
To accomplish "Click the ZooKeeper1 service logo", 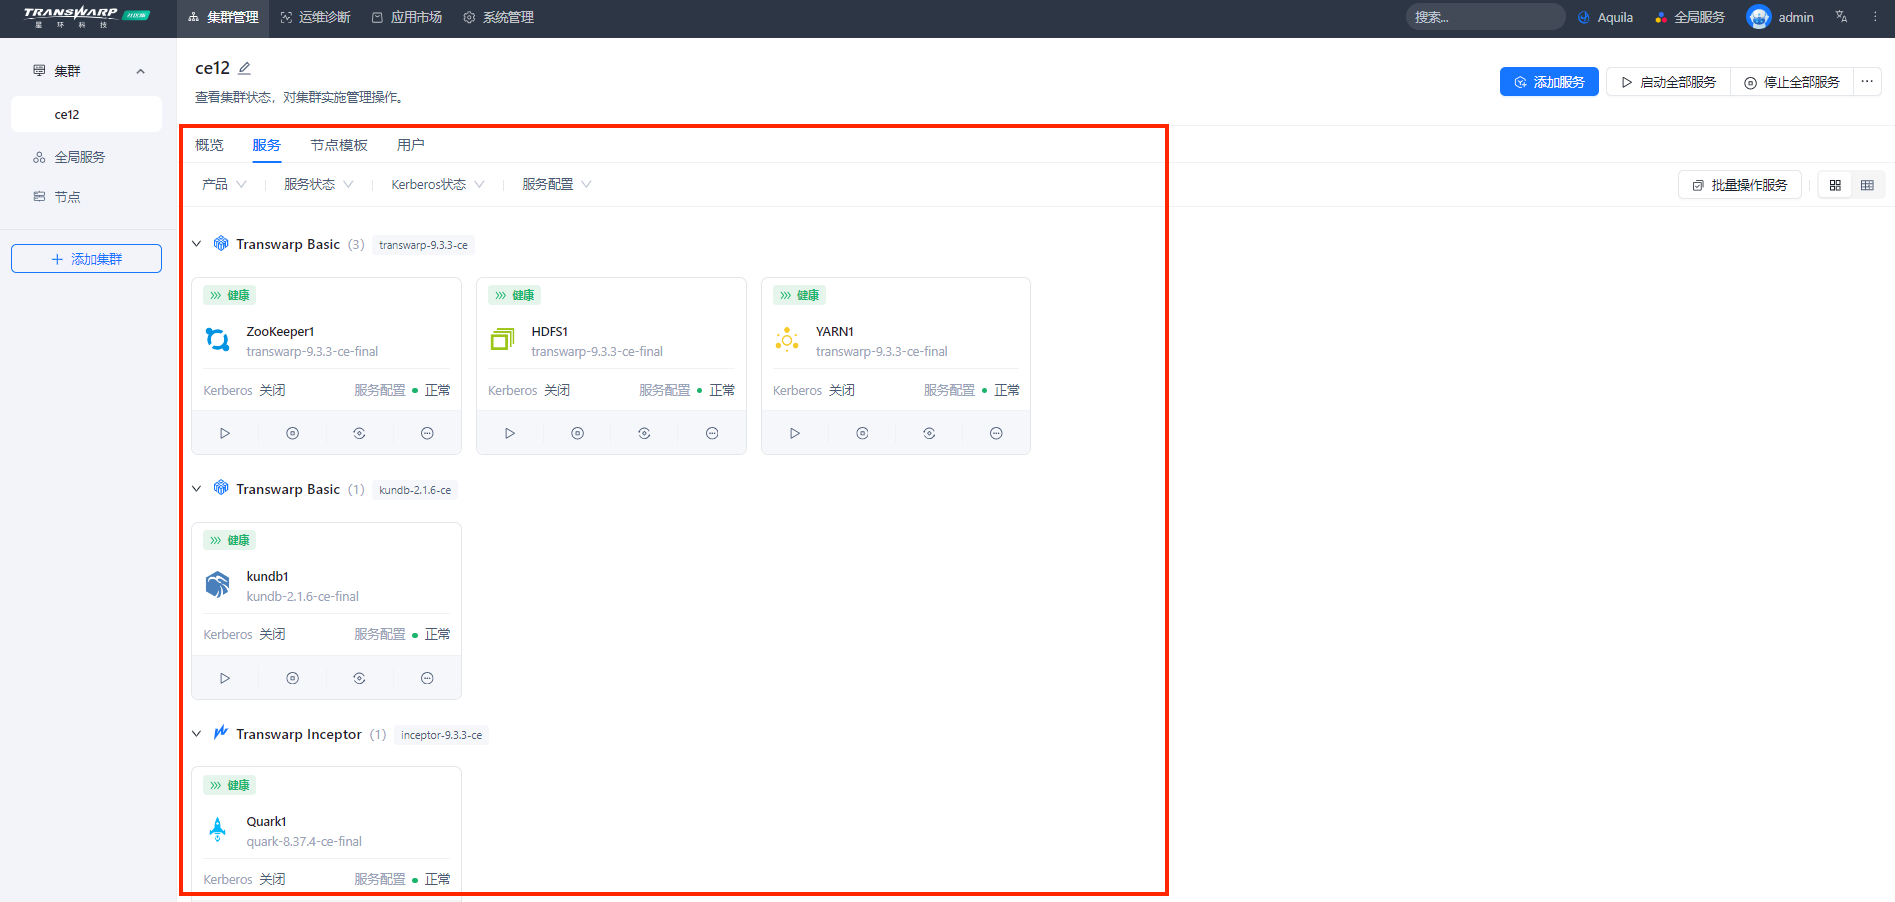I will coord(218,340).
